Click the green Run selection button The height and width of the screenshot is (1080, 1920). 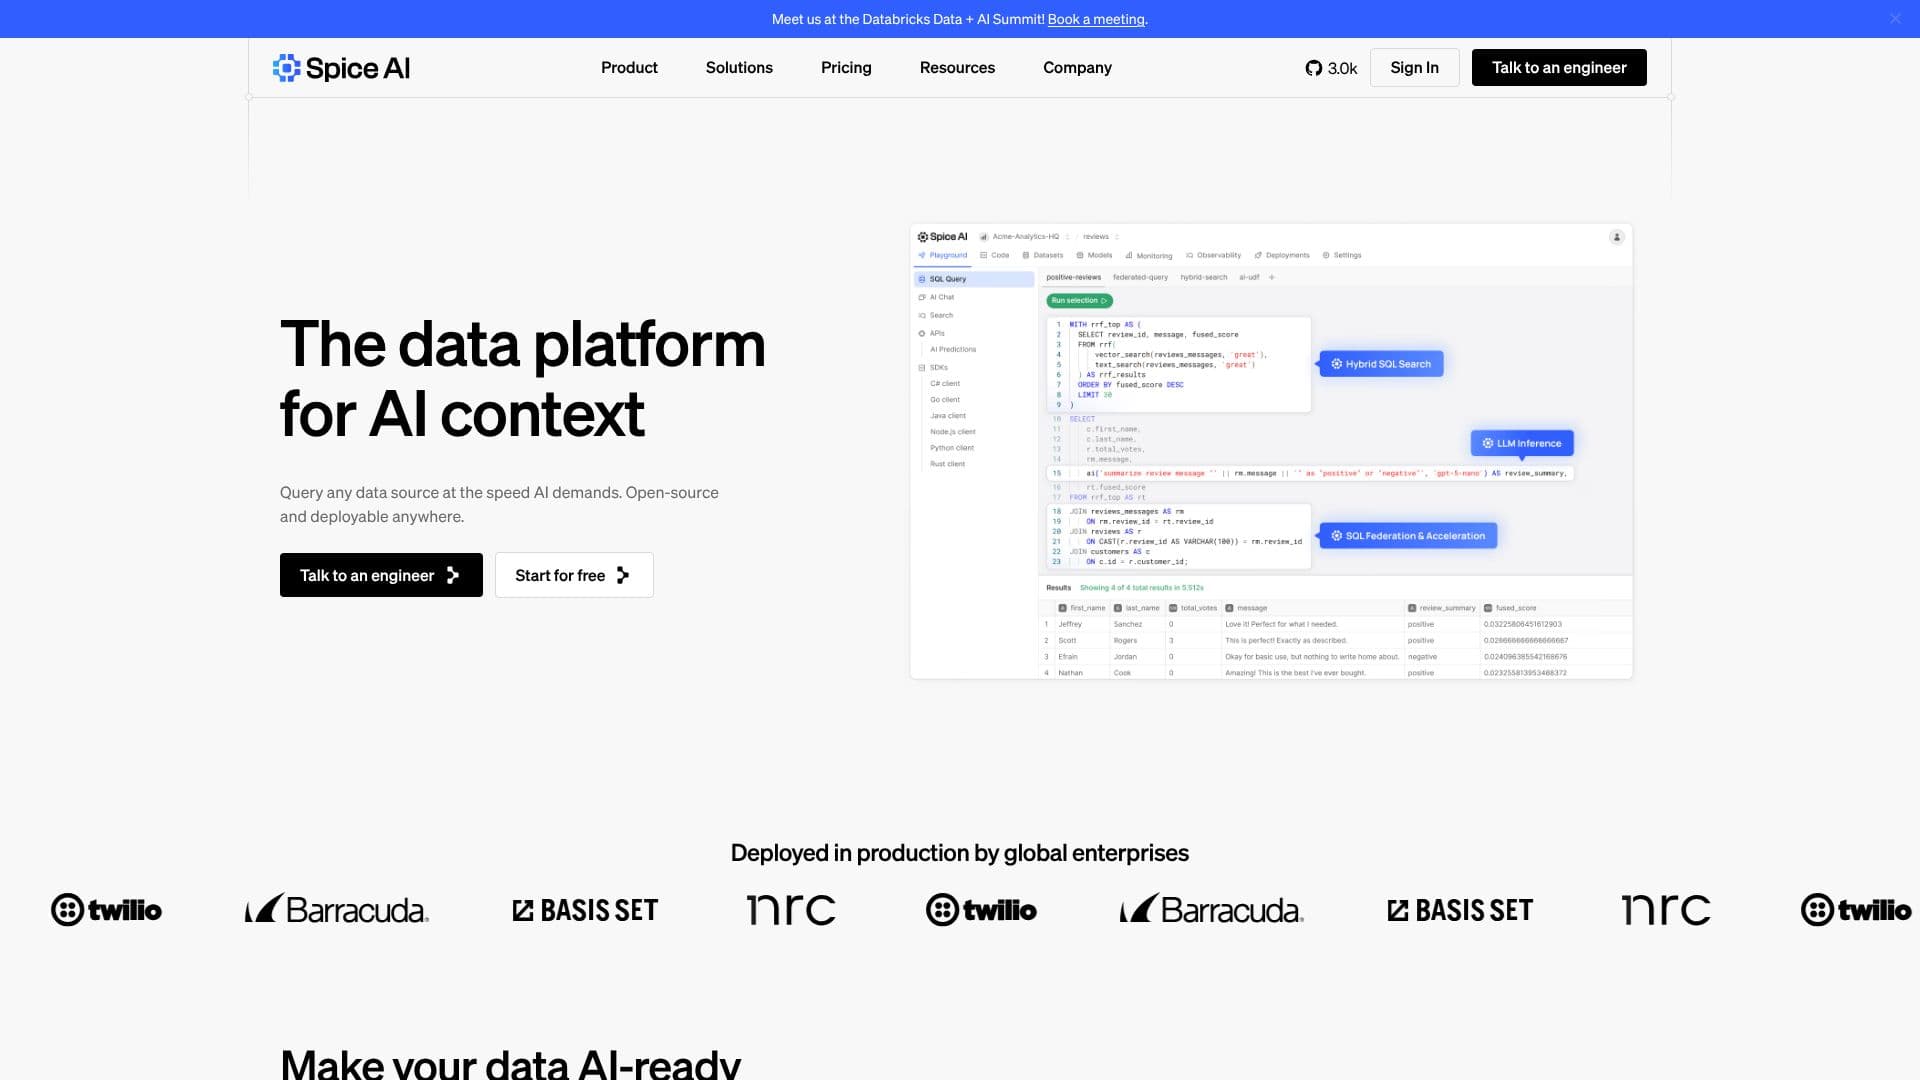[1079, 300]
